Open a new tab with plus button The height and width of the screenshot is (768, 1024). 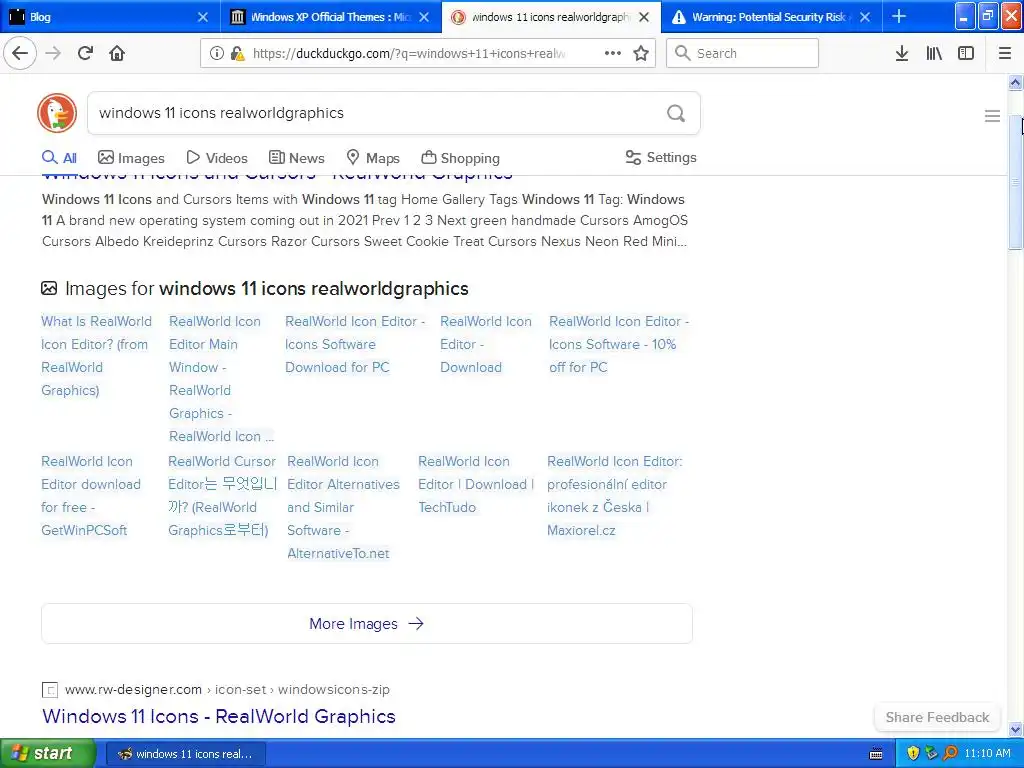coord(899,16)
